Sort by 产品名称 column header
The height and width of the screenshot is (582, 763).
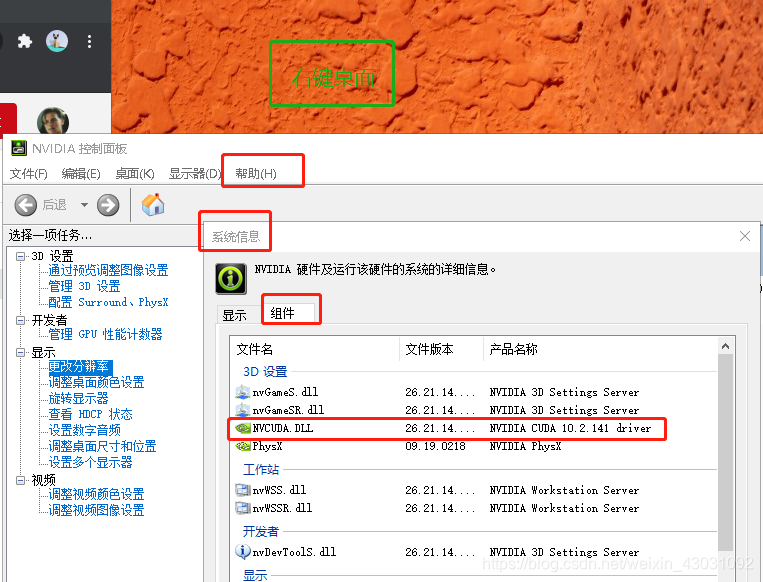600,349
